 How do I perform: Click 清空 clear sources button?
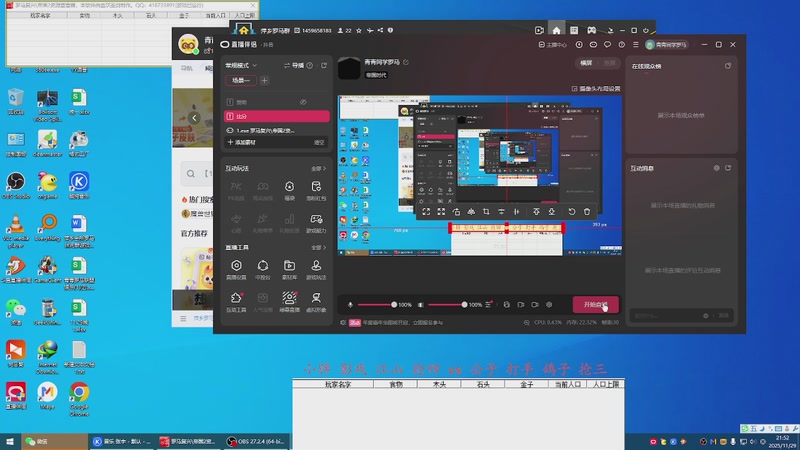coord(319,142)
